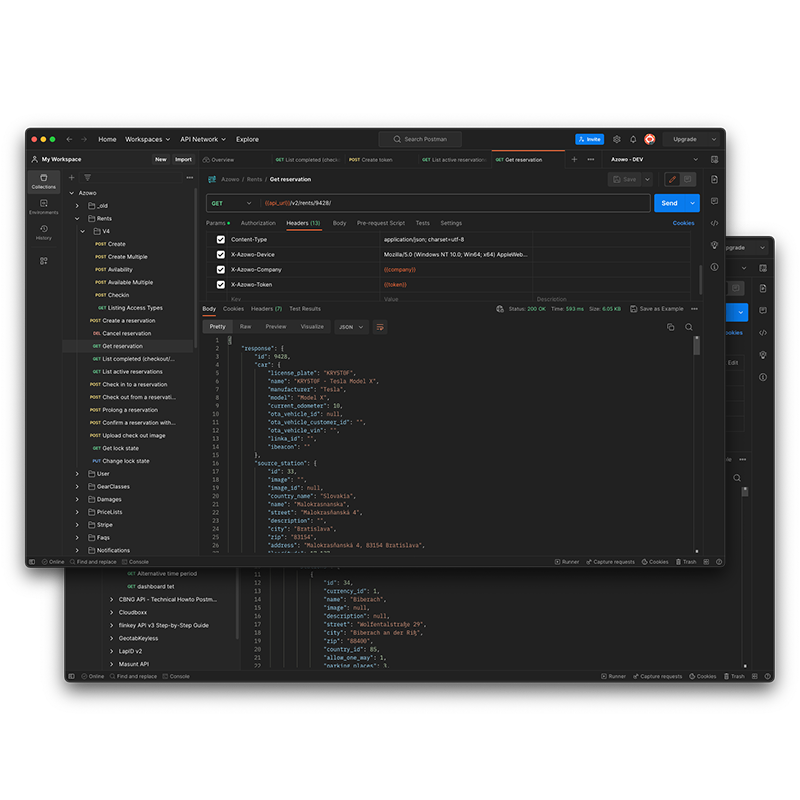Expand the GearClasses folder

(x=77, y=486)
